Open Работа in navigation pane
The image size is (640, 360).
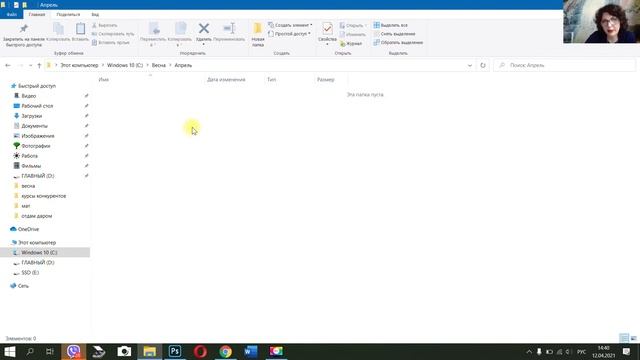(29, 156)
